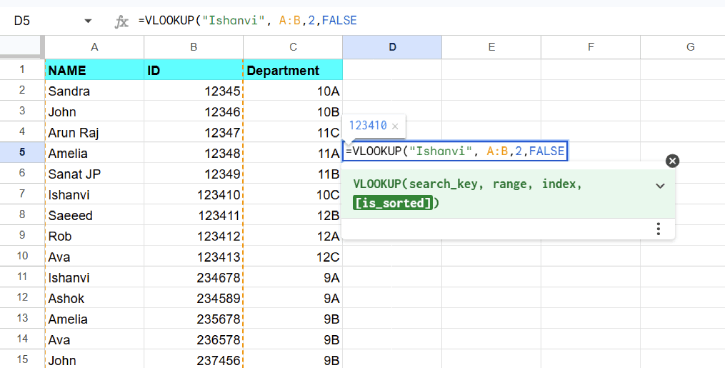Click the name box showing D5
The width and height of the screenshot is (725, 368).
tap(22, 21)
